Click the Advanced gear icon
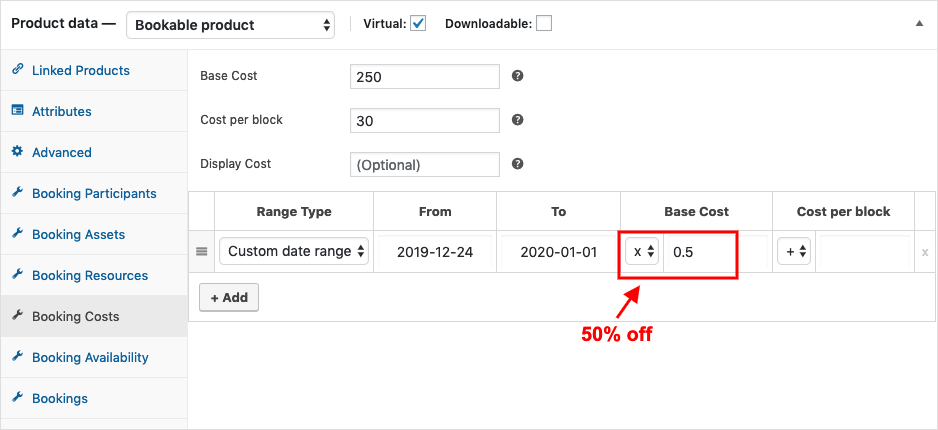 (x=17, y=152)
